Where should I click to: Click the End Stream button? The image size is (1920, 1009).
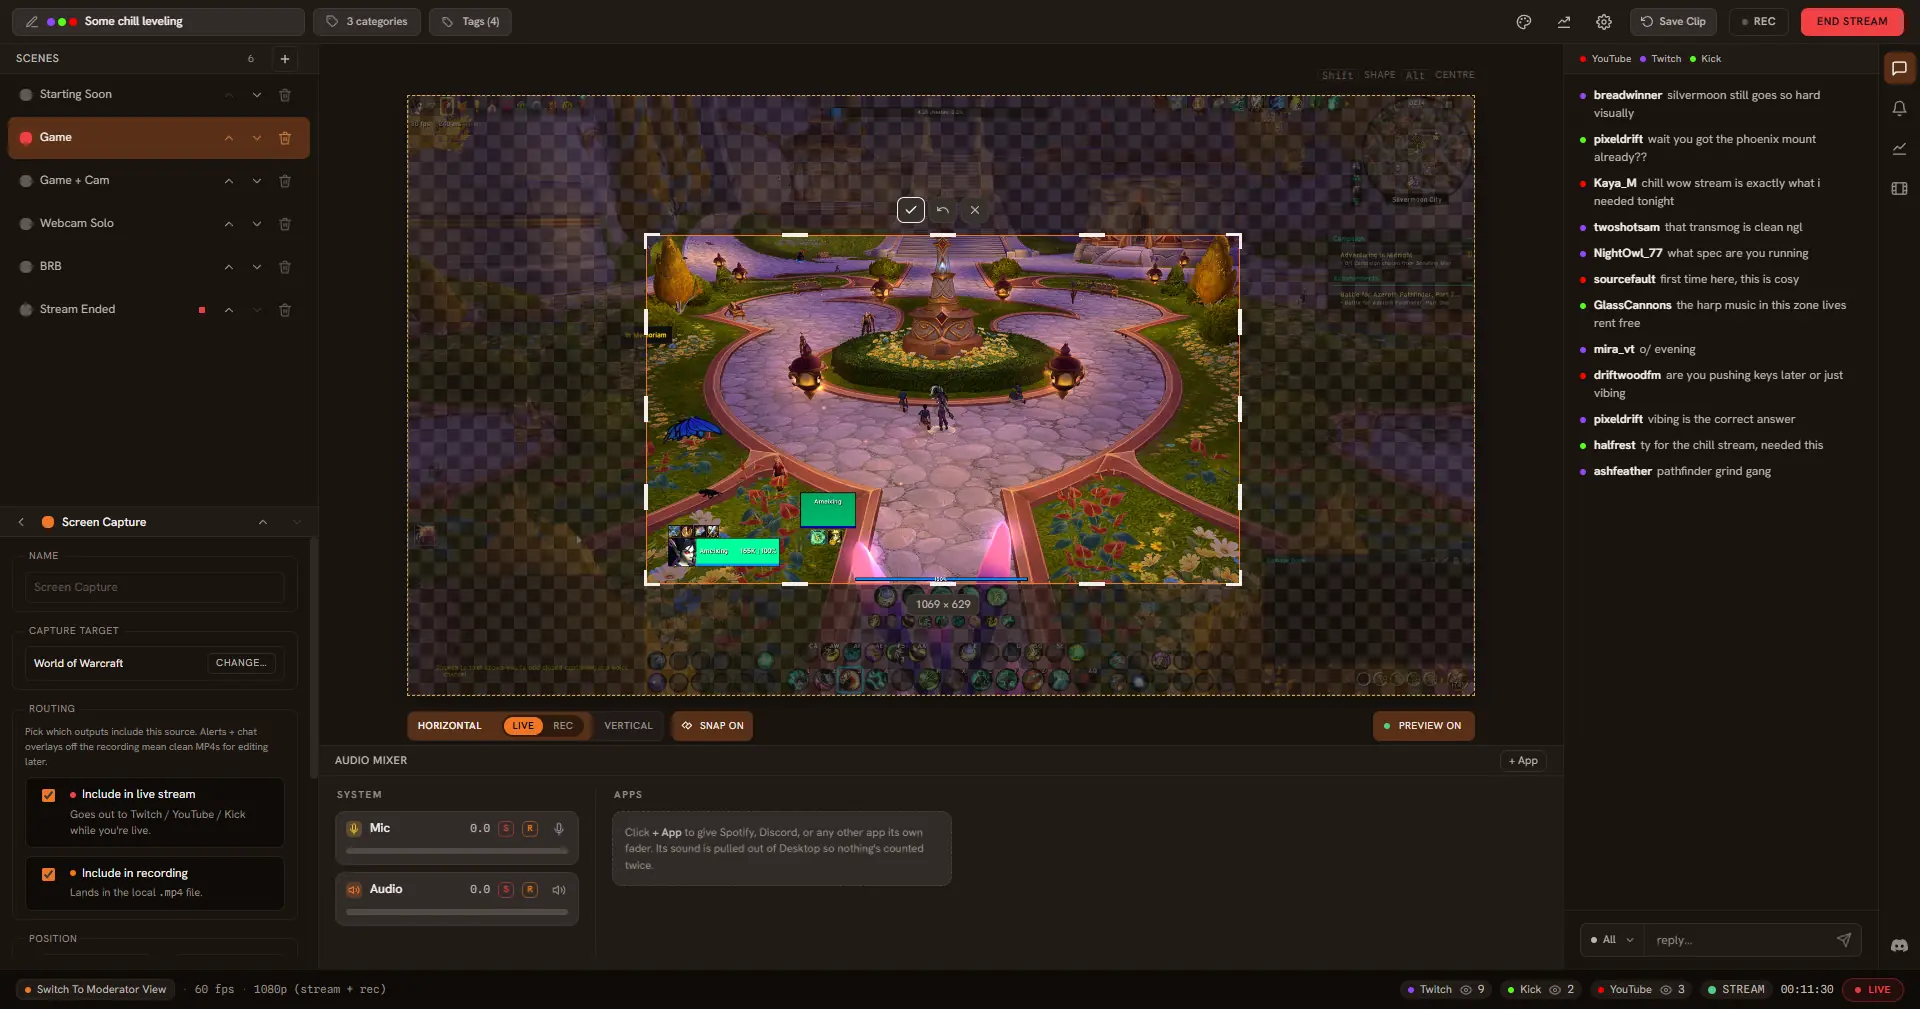[x=1852, y=22]
